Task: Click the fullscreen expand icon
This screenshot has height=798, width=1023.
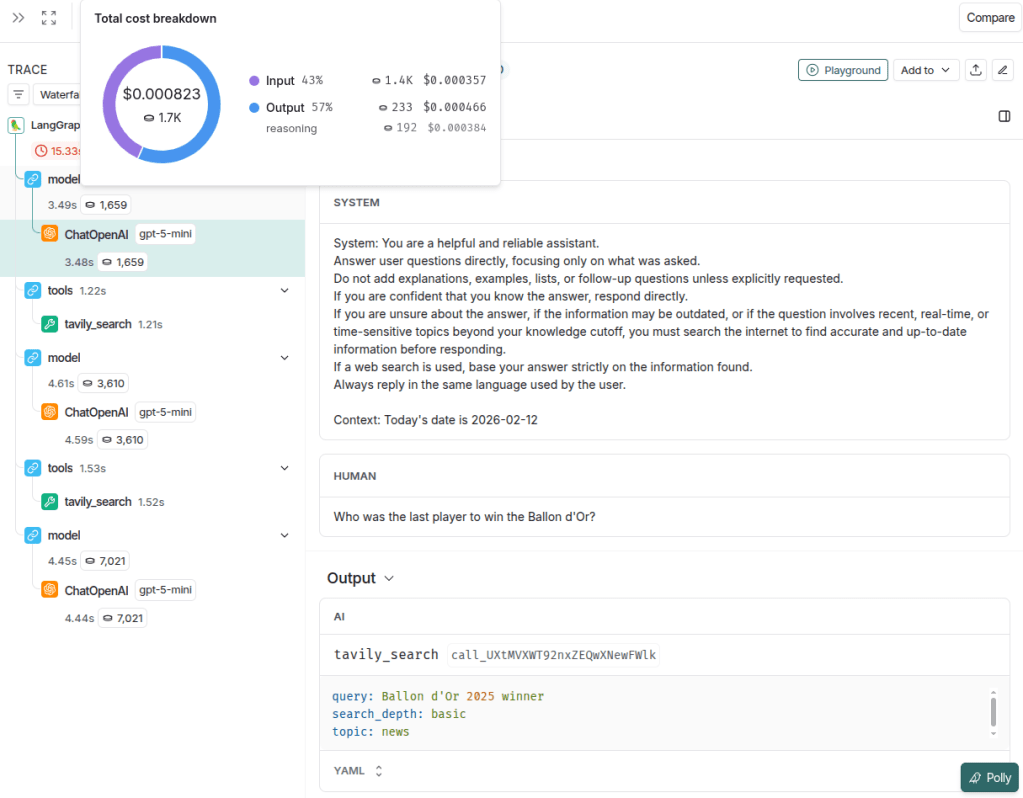Action: pos(49,18)
